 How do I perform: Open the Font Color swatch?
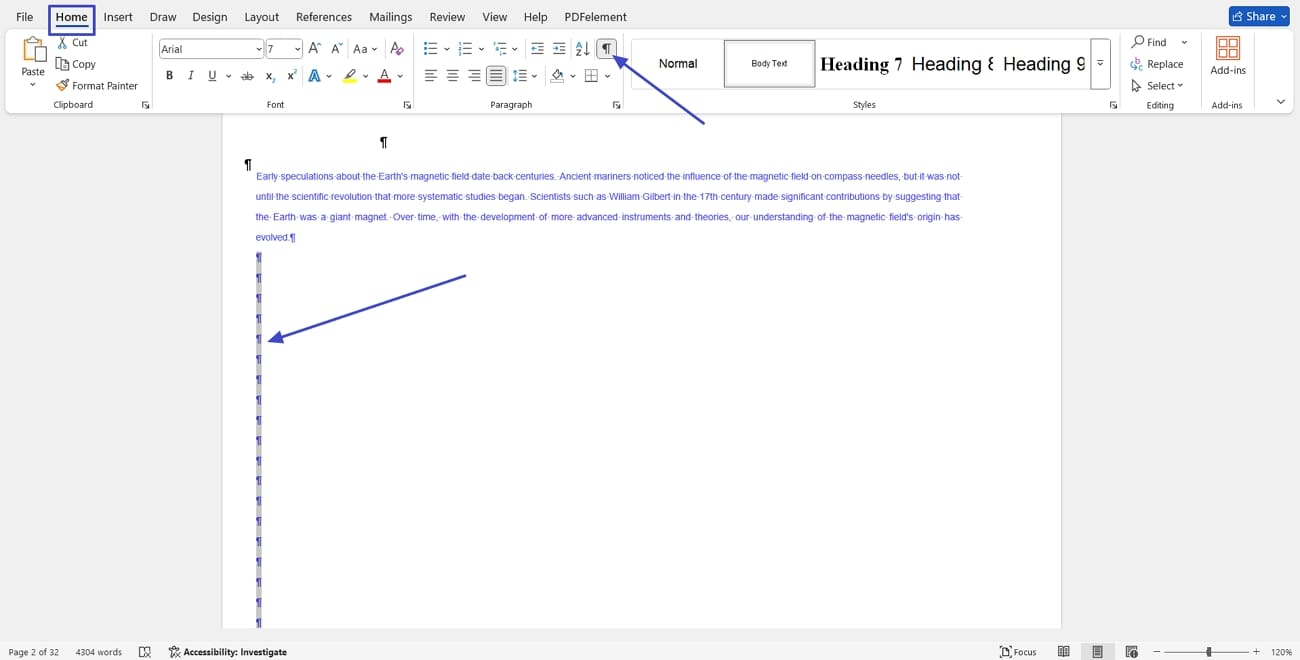coord(383,75)
